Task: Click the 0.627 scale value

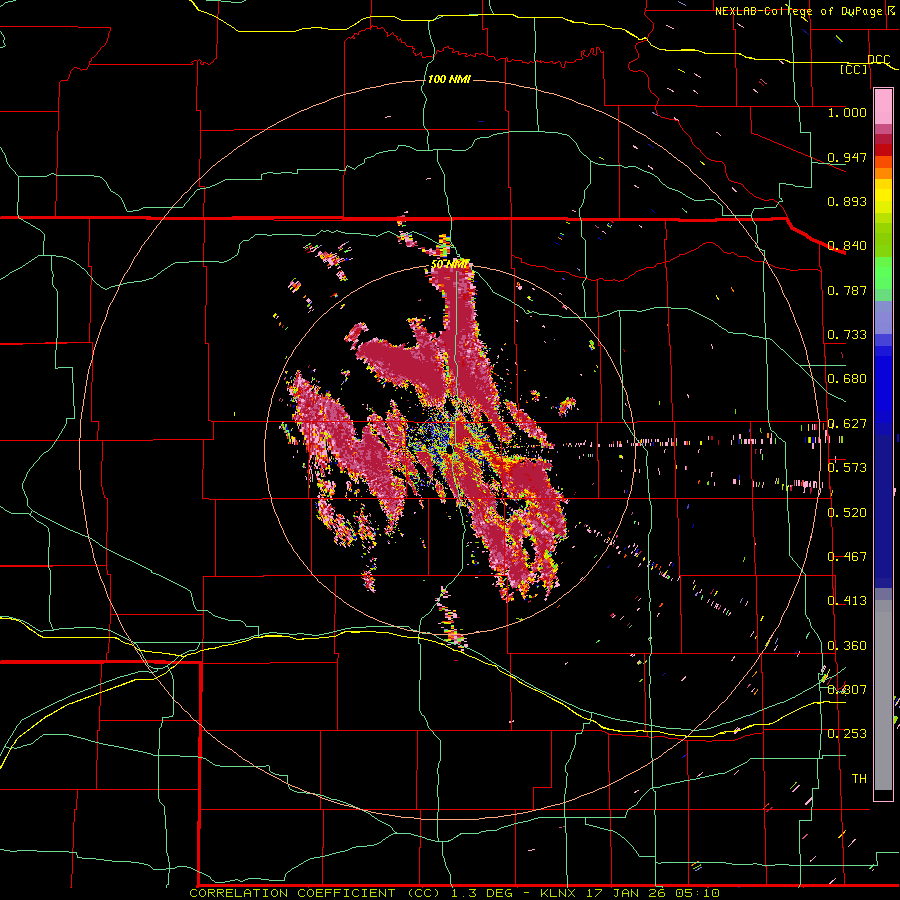Action: [847, 424]
